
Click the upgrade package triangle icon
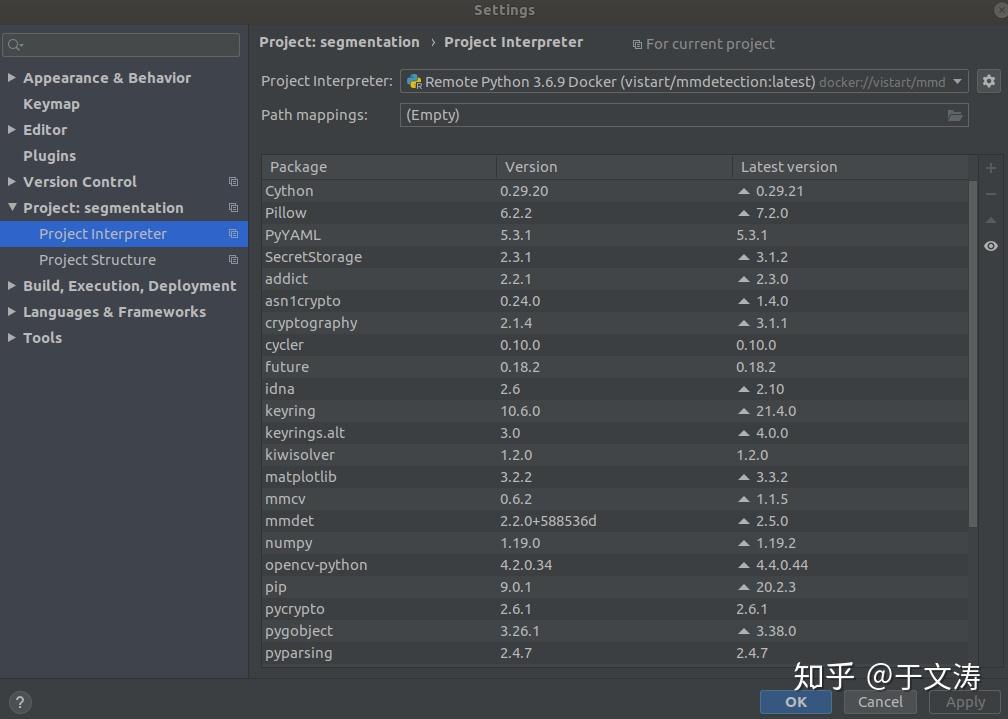(x=991, y=220)
